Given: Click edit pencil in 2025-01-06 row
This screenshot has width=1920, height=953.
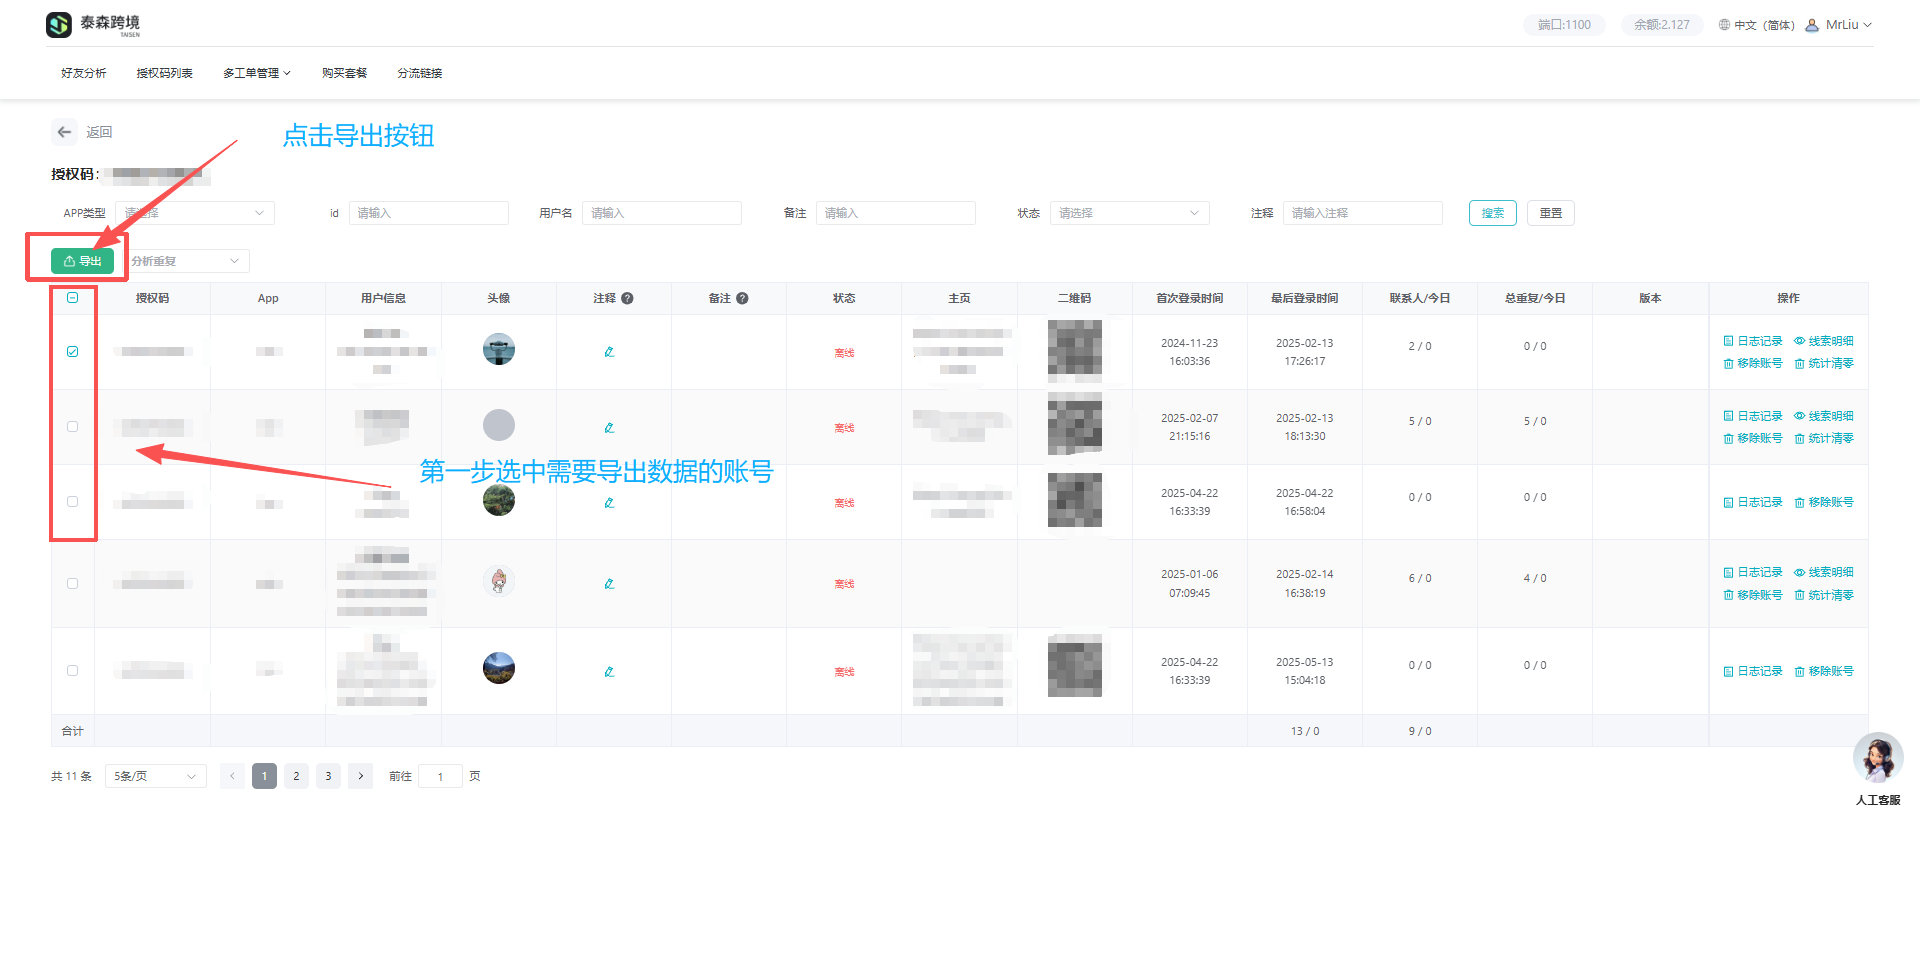Looking at the screenshot, I should pos(609,584).
